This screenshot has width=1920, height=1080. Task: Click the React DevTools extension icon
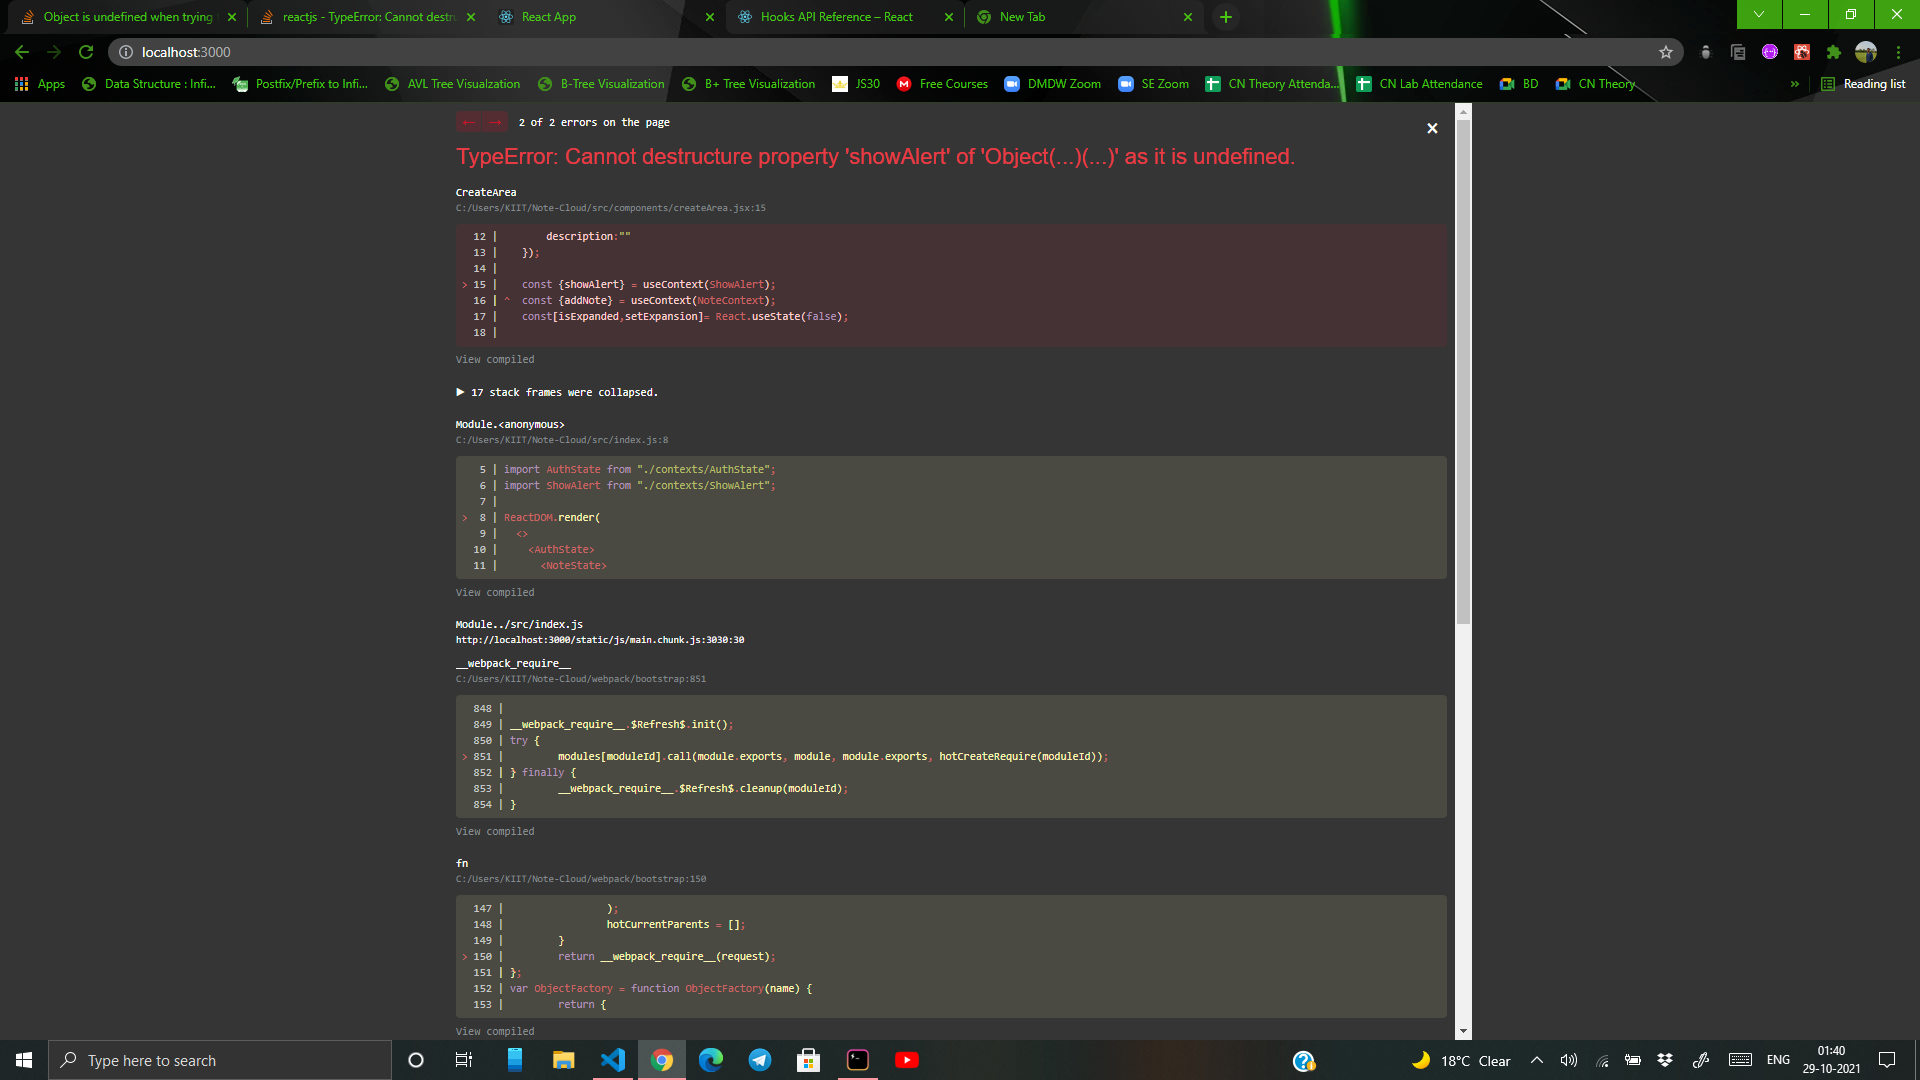(x=1803, y=53)
